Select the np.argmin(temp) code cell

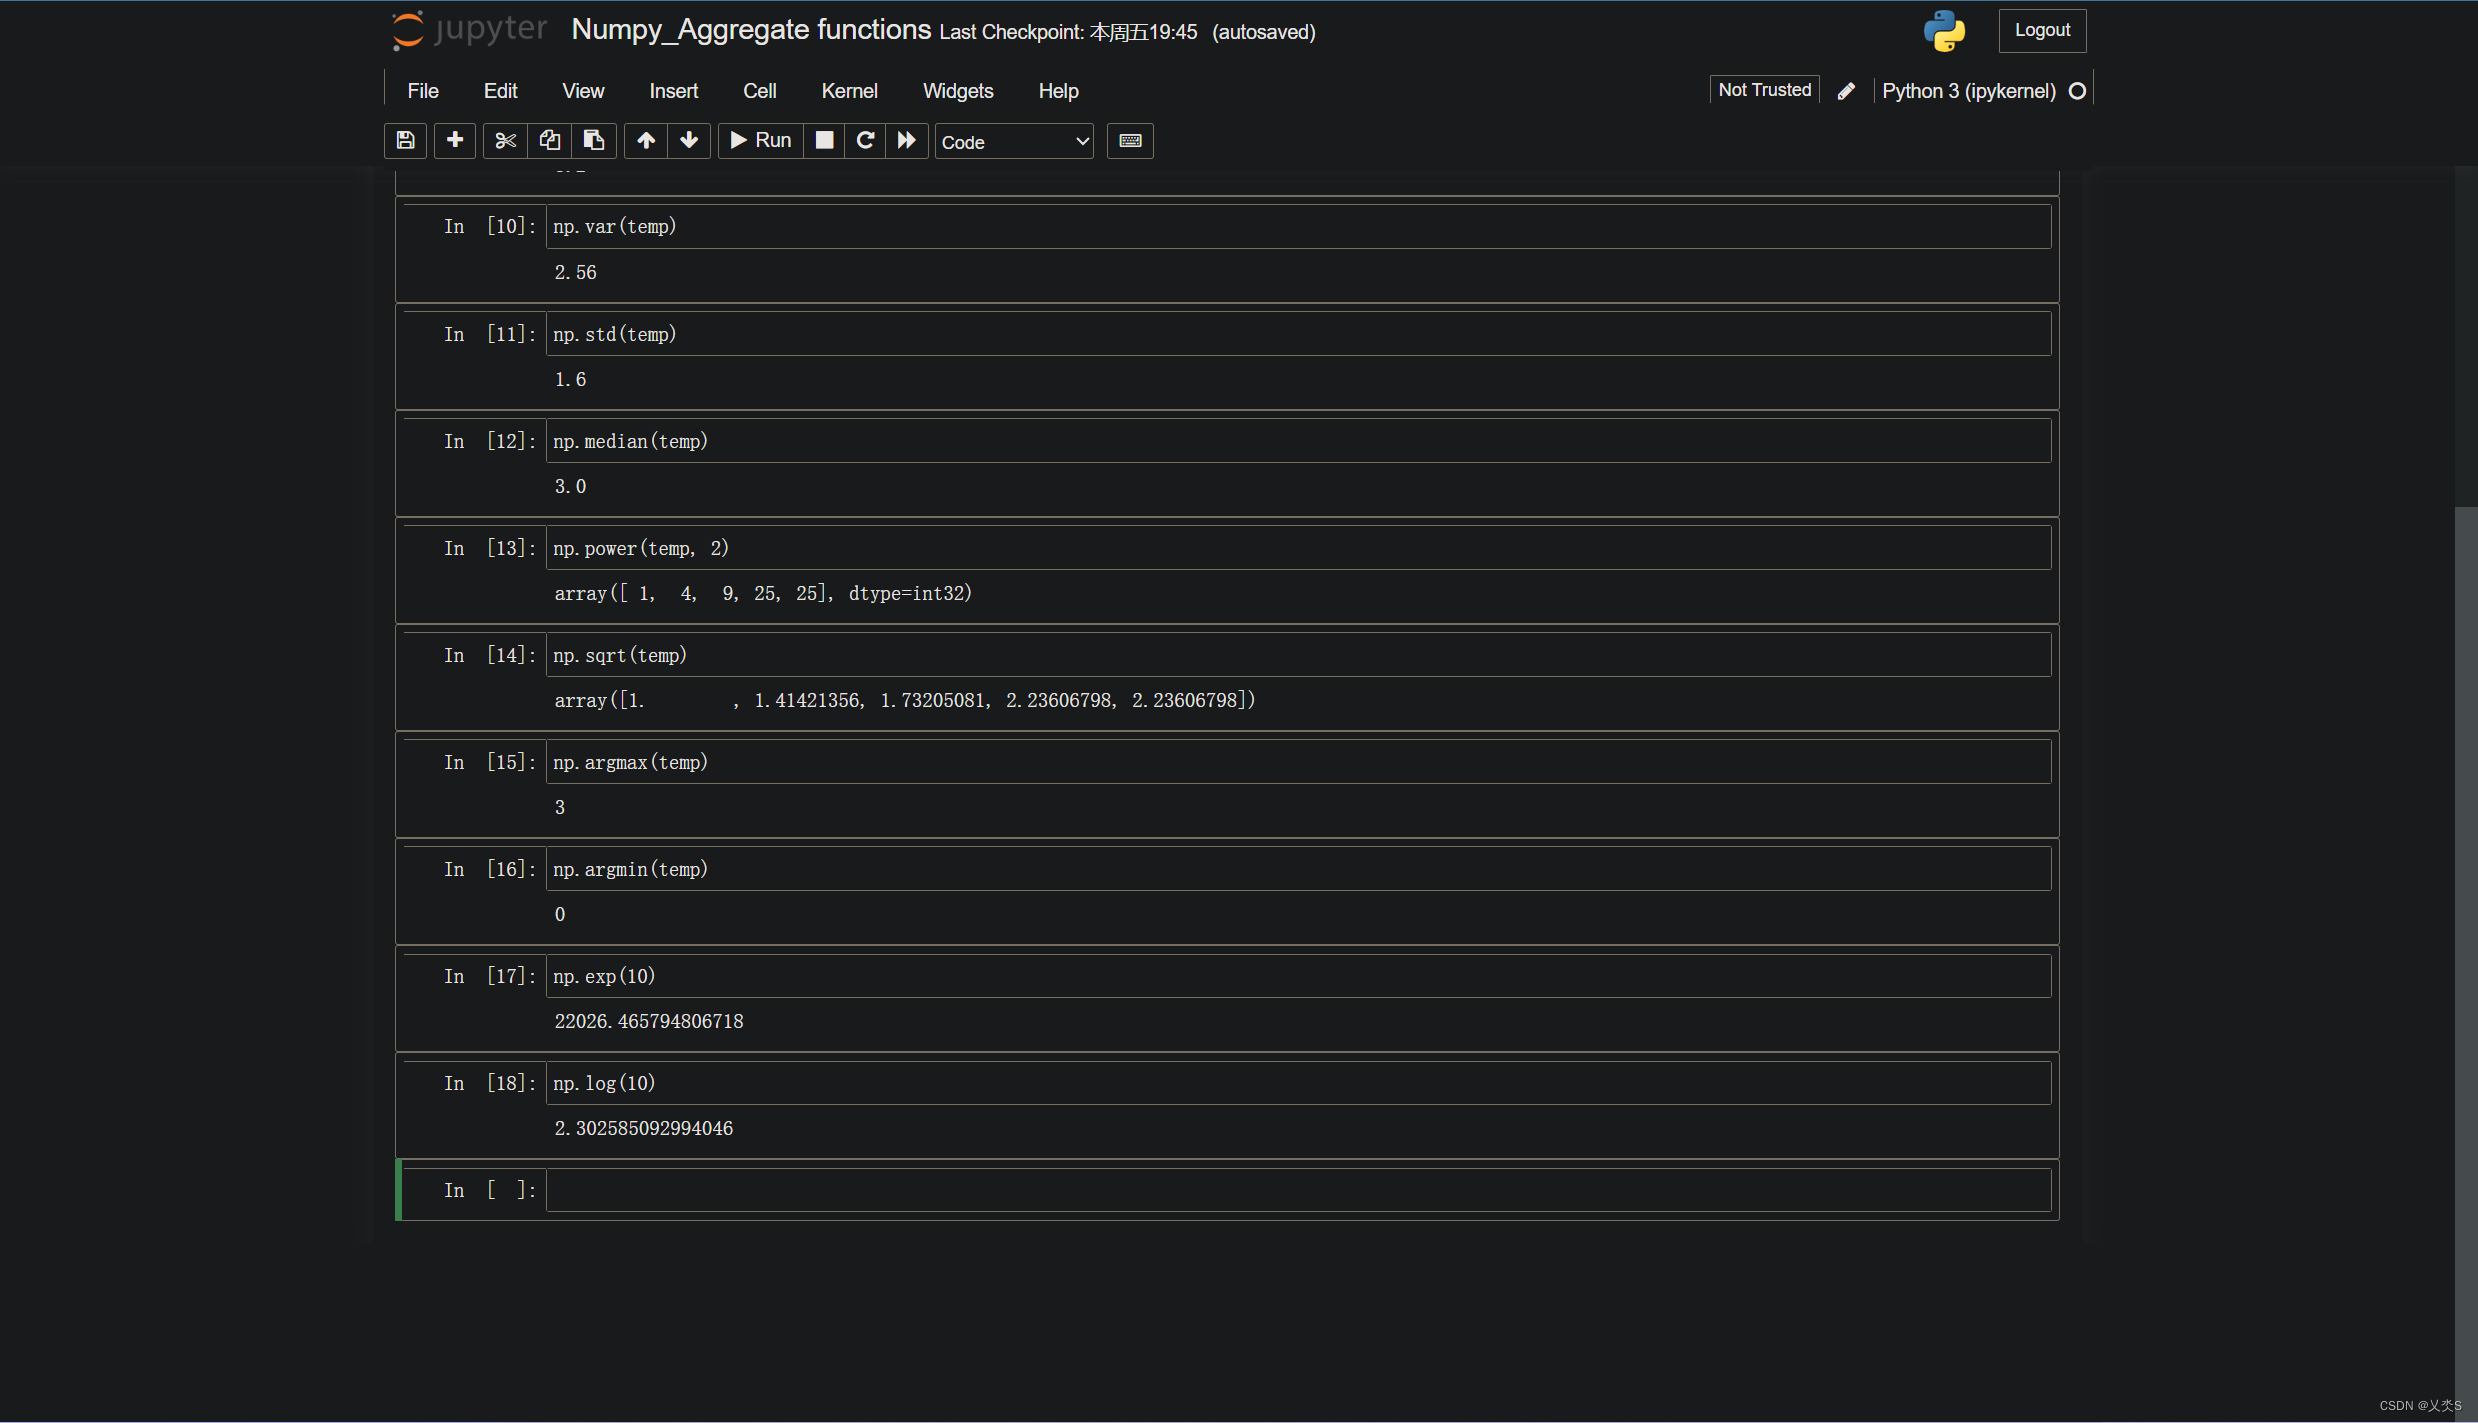(1298, 869)
